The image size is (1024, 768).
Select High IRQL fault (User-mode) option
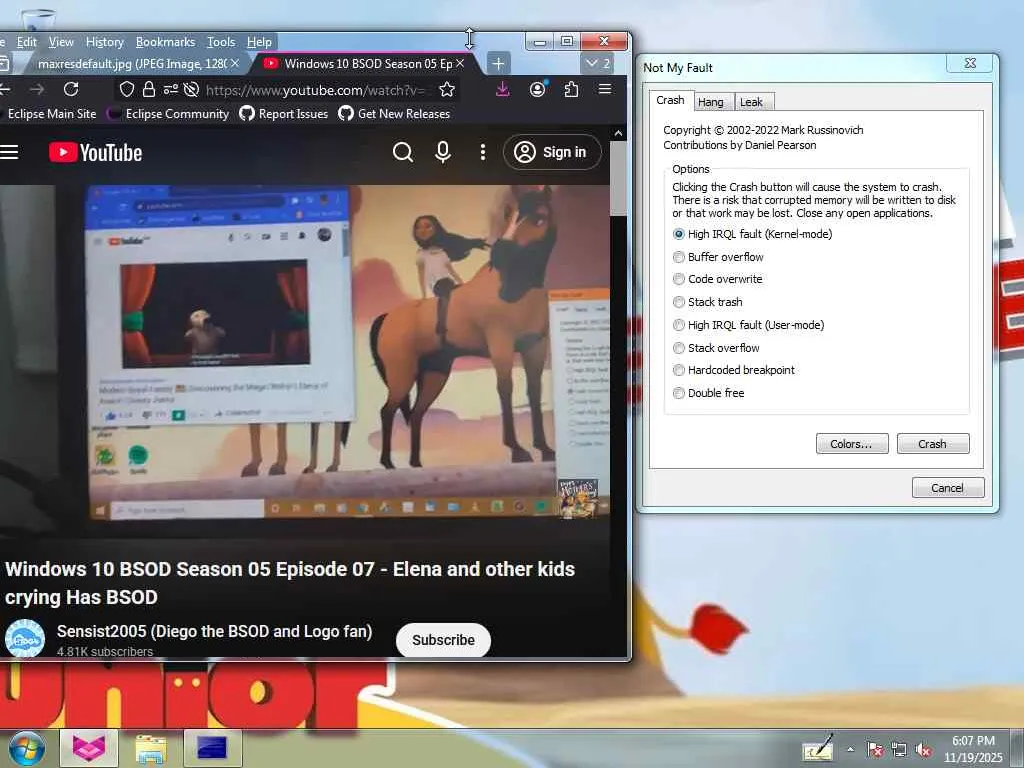coord(748,325)
